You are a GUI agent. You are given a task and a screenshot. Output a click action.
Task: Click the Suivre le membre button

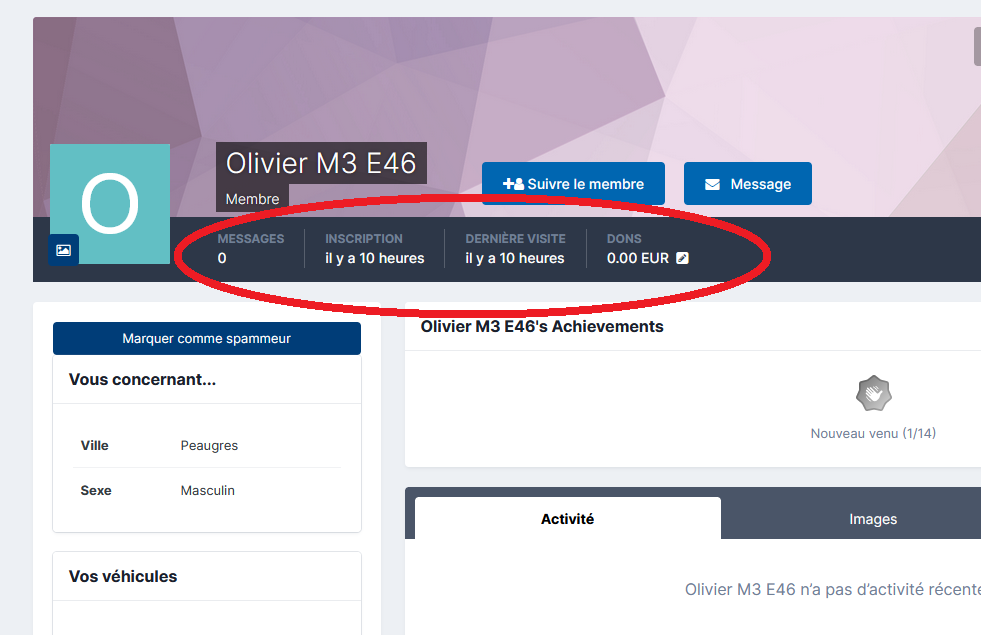(x=573, y=183)
